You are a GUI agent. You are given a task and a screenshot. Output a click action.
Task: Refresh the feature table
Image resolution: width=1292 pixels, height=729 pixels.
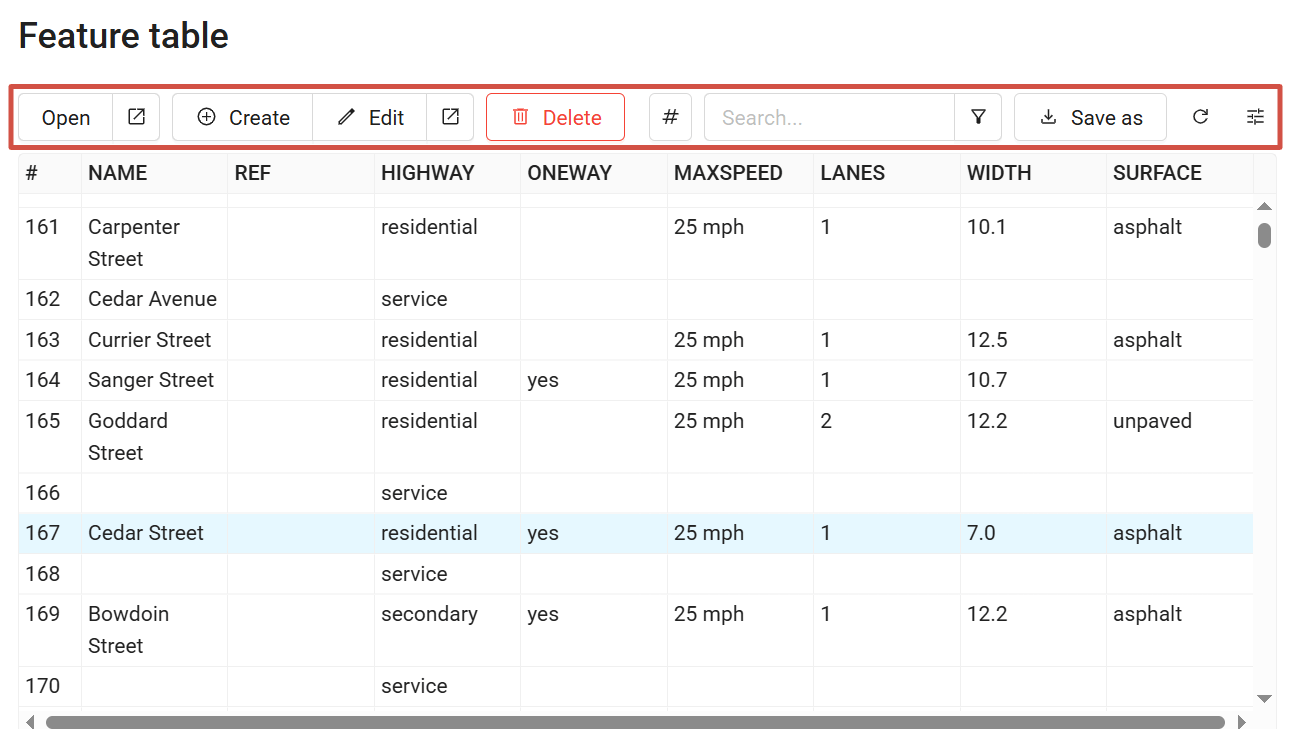(1200, 117)
